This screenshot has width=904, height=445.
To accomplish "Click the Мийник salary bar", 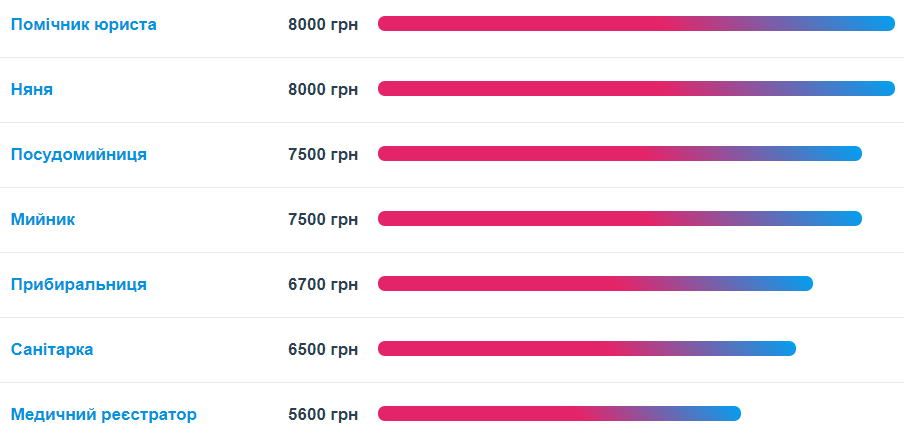I will click(620, 219).
